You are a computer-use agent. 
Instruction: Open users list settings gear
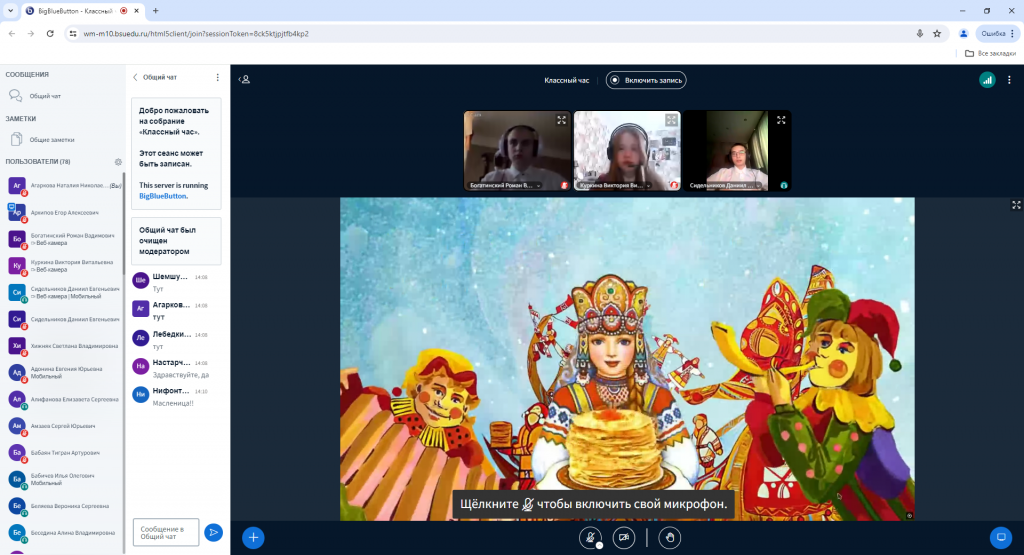point(118,162)
